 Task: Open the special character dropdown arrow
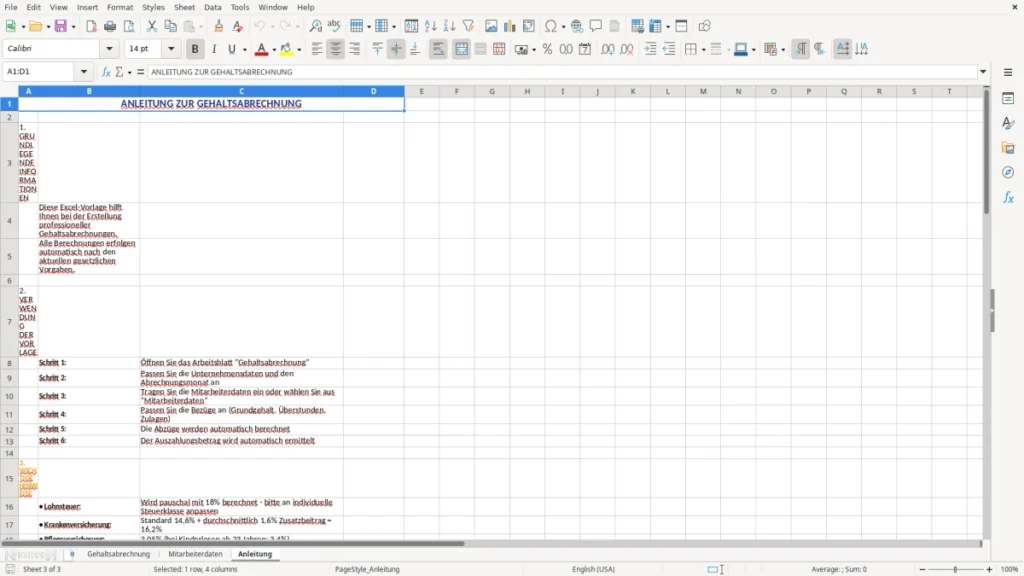tap(563, 27)
